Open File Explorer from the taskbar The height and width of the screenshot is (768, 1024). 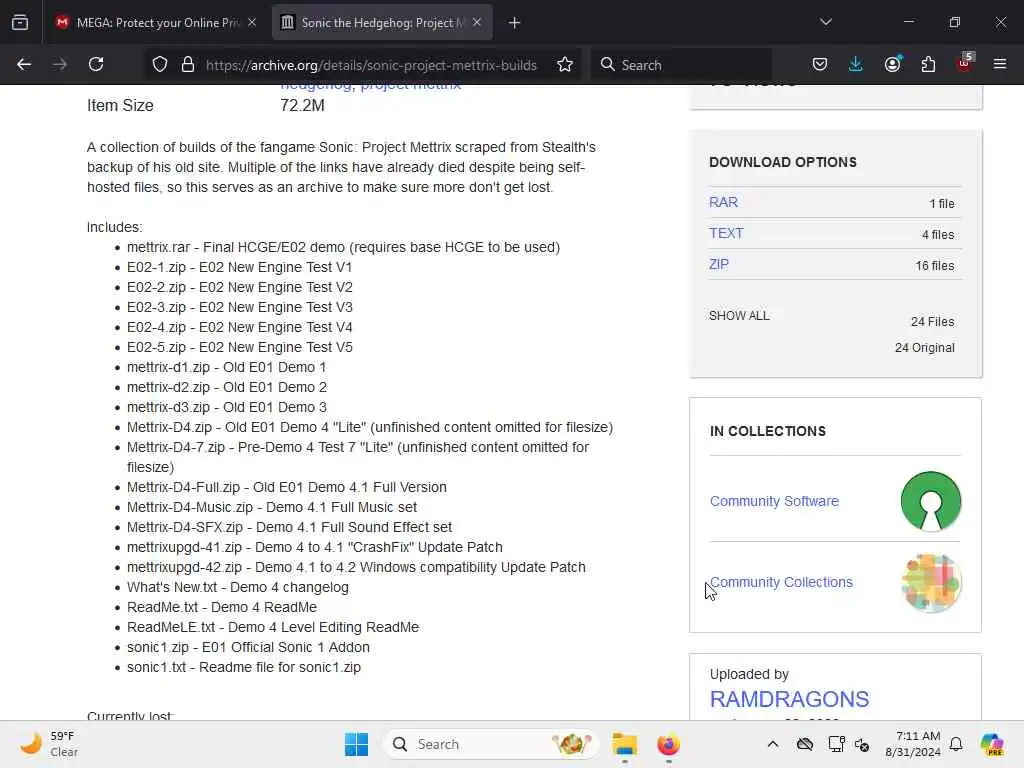click(624, 744)
